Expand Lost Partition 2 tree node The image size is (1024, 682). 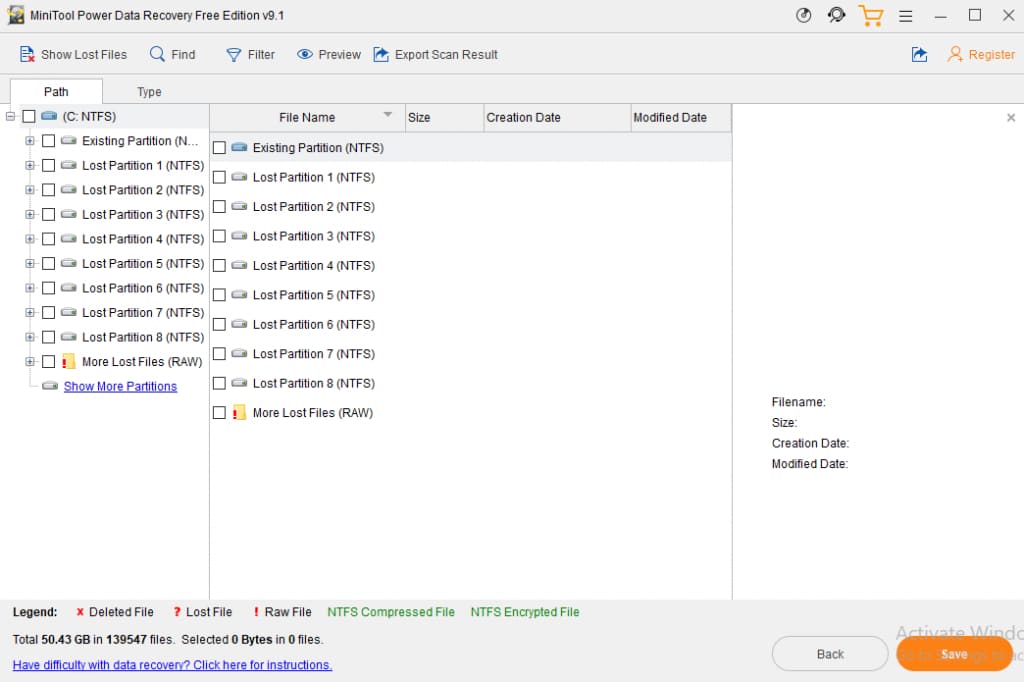pos(29,189)
